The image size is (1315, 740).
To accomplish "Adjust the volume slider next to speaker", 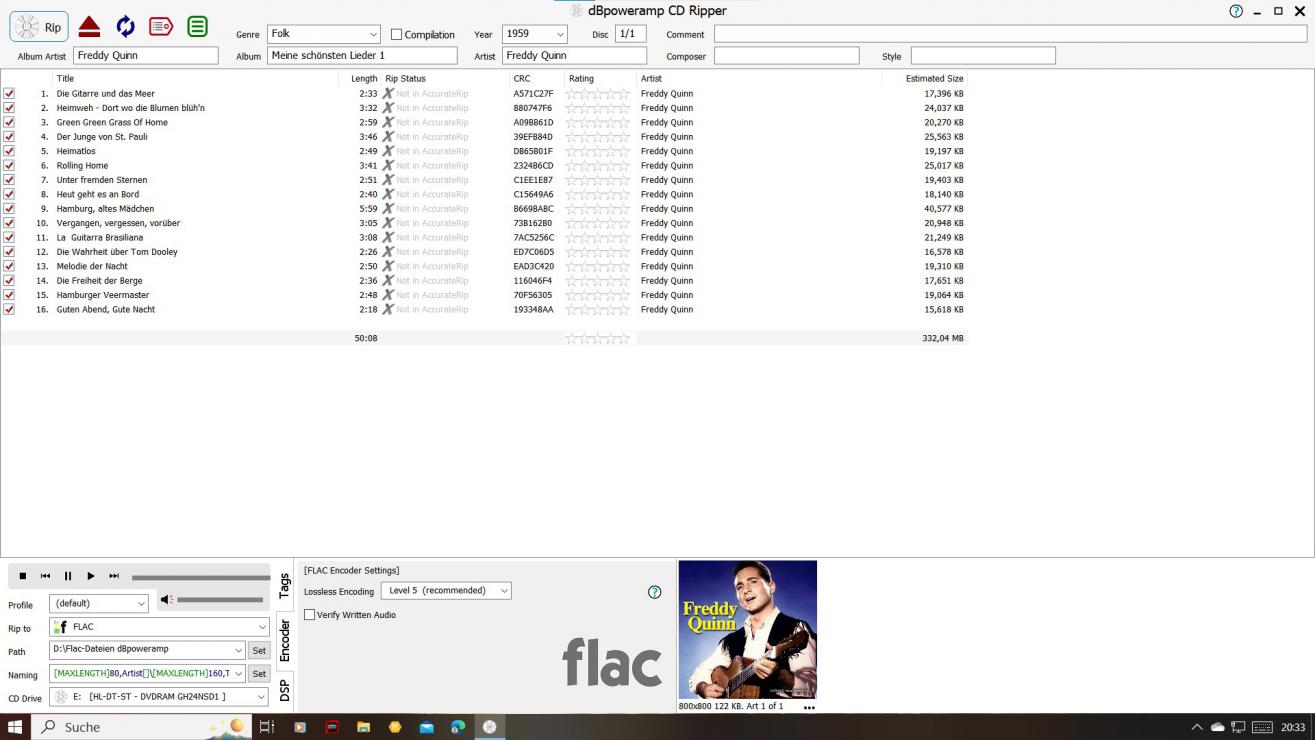I will (x=220, y=600).
